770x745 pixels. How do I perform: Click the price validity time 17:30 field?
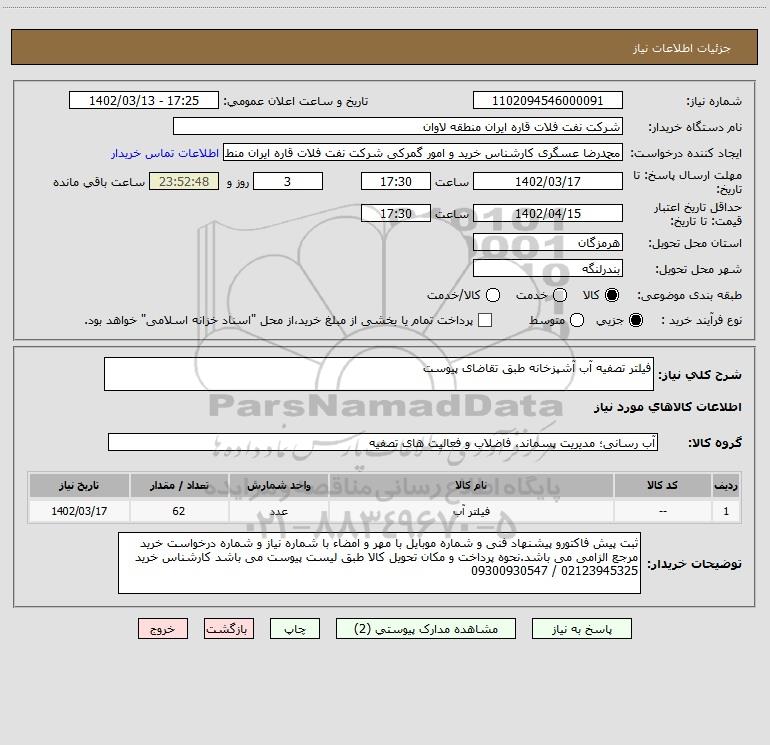[396, 213]
